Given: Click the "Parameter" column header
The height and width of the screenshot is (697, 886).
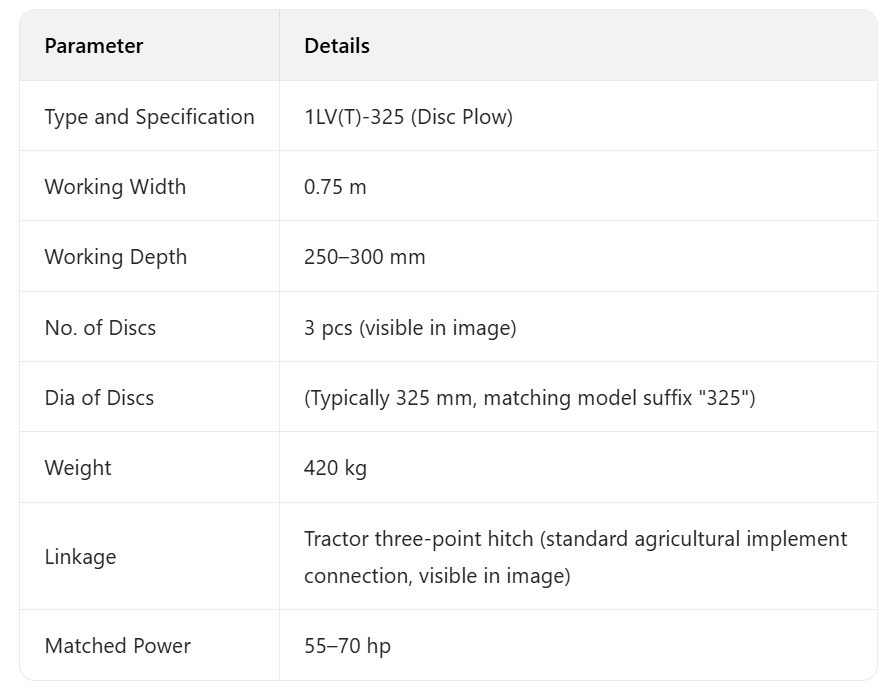Looking at the screenshot, I should tap(94, 46).
